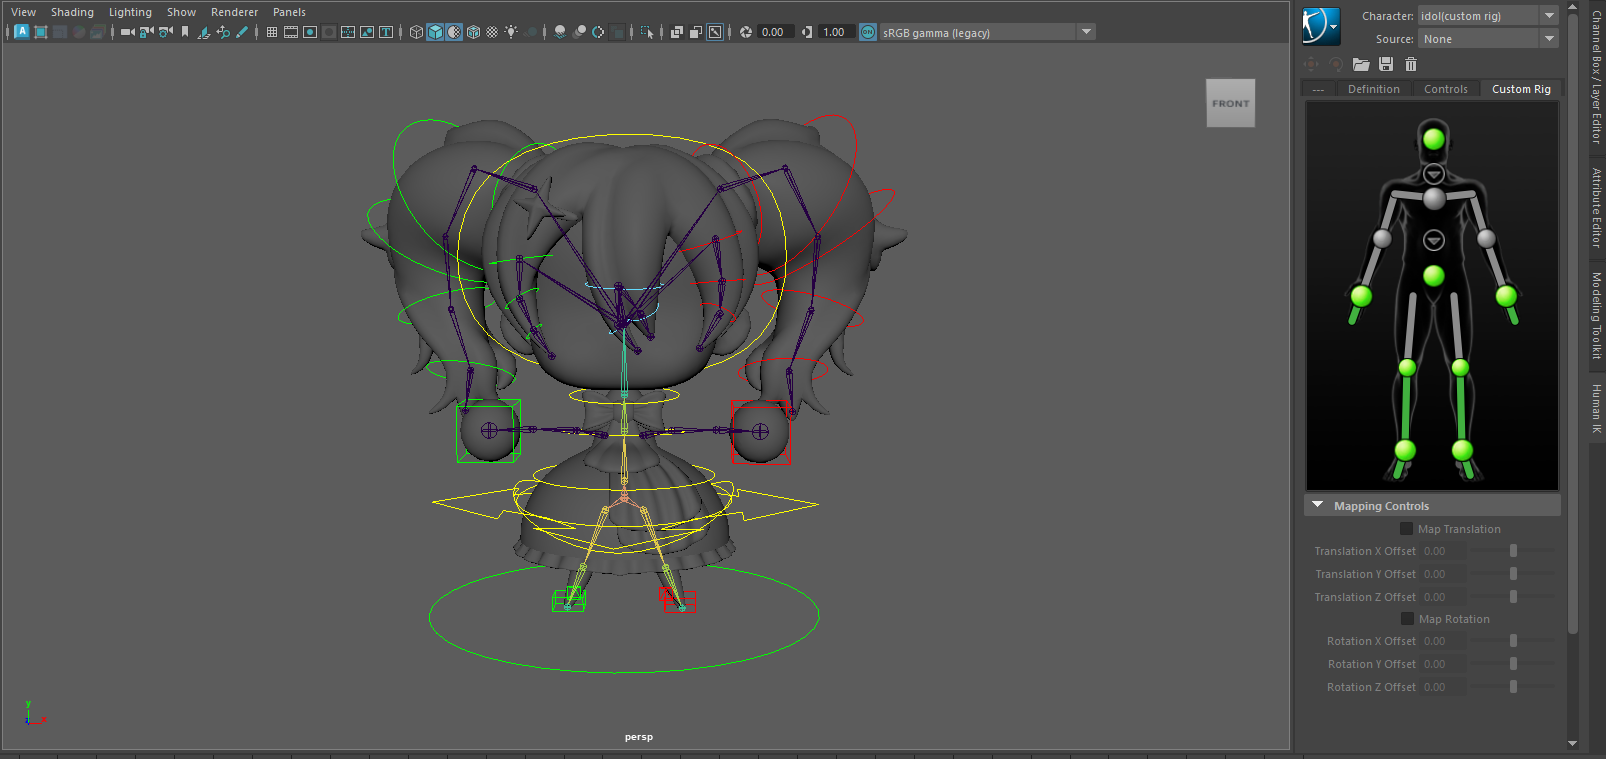This screenshot has width=1606, height=759.
Task: Open the Attribute Editor side tab
Action: tap(1597, 208)
